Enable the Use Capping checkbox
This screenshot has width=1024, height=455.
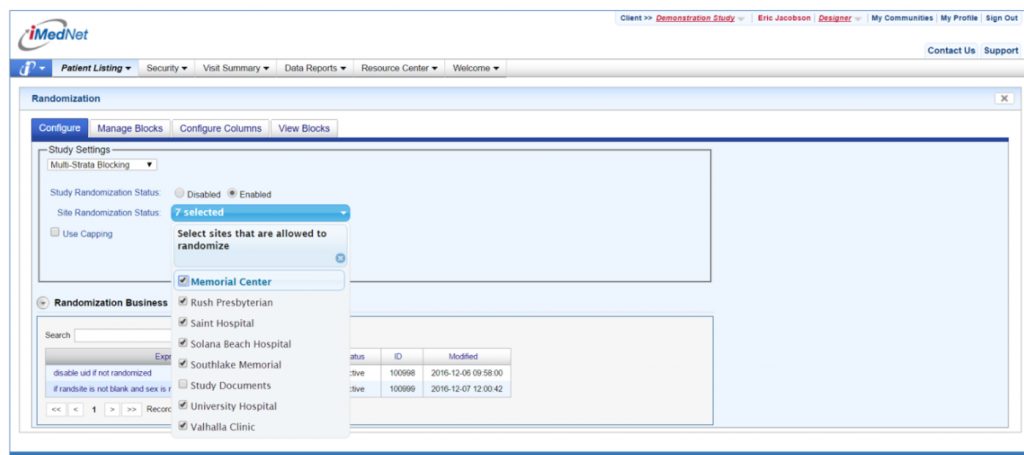55,233
